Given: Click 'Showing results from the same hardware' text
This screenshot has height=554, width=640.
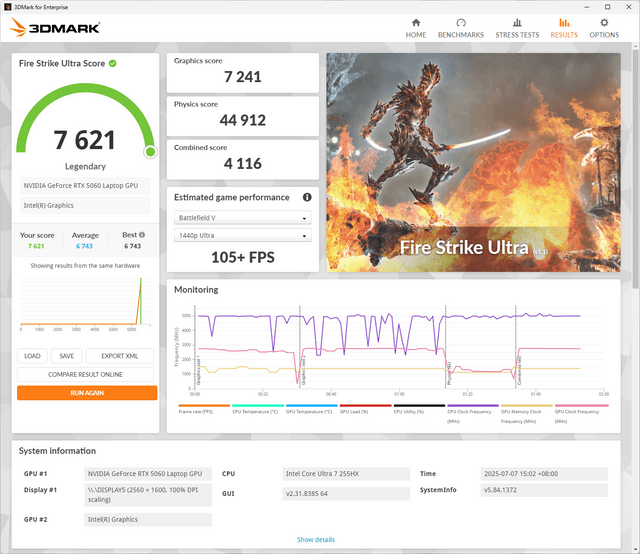Looking at the screenshot, I should (85, 265).
